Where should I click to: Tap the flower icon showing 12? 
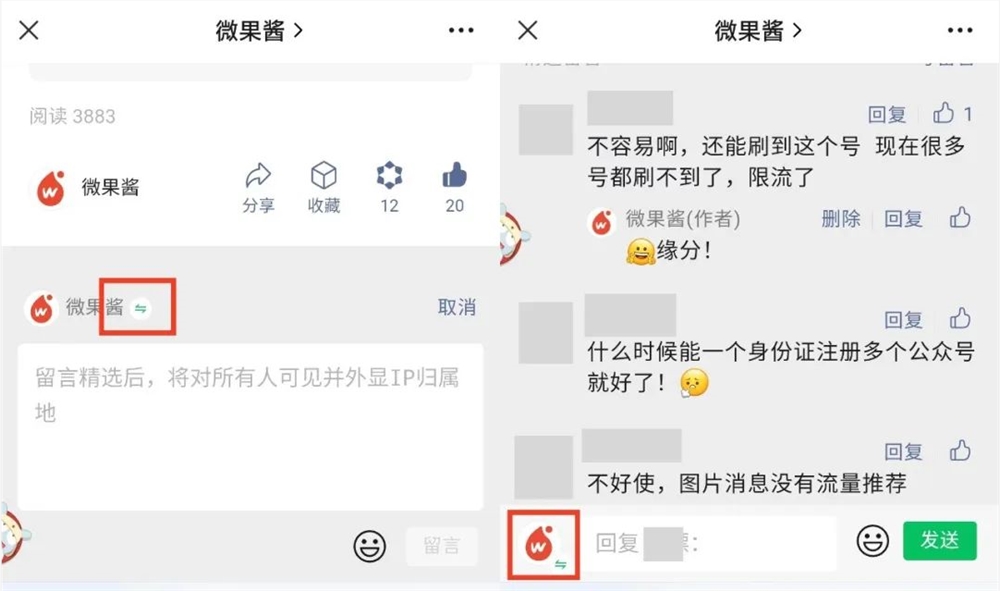pos(389,175)
